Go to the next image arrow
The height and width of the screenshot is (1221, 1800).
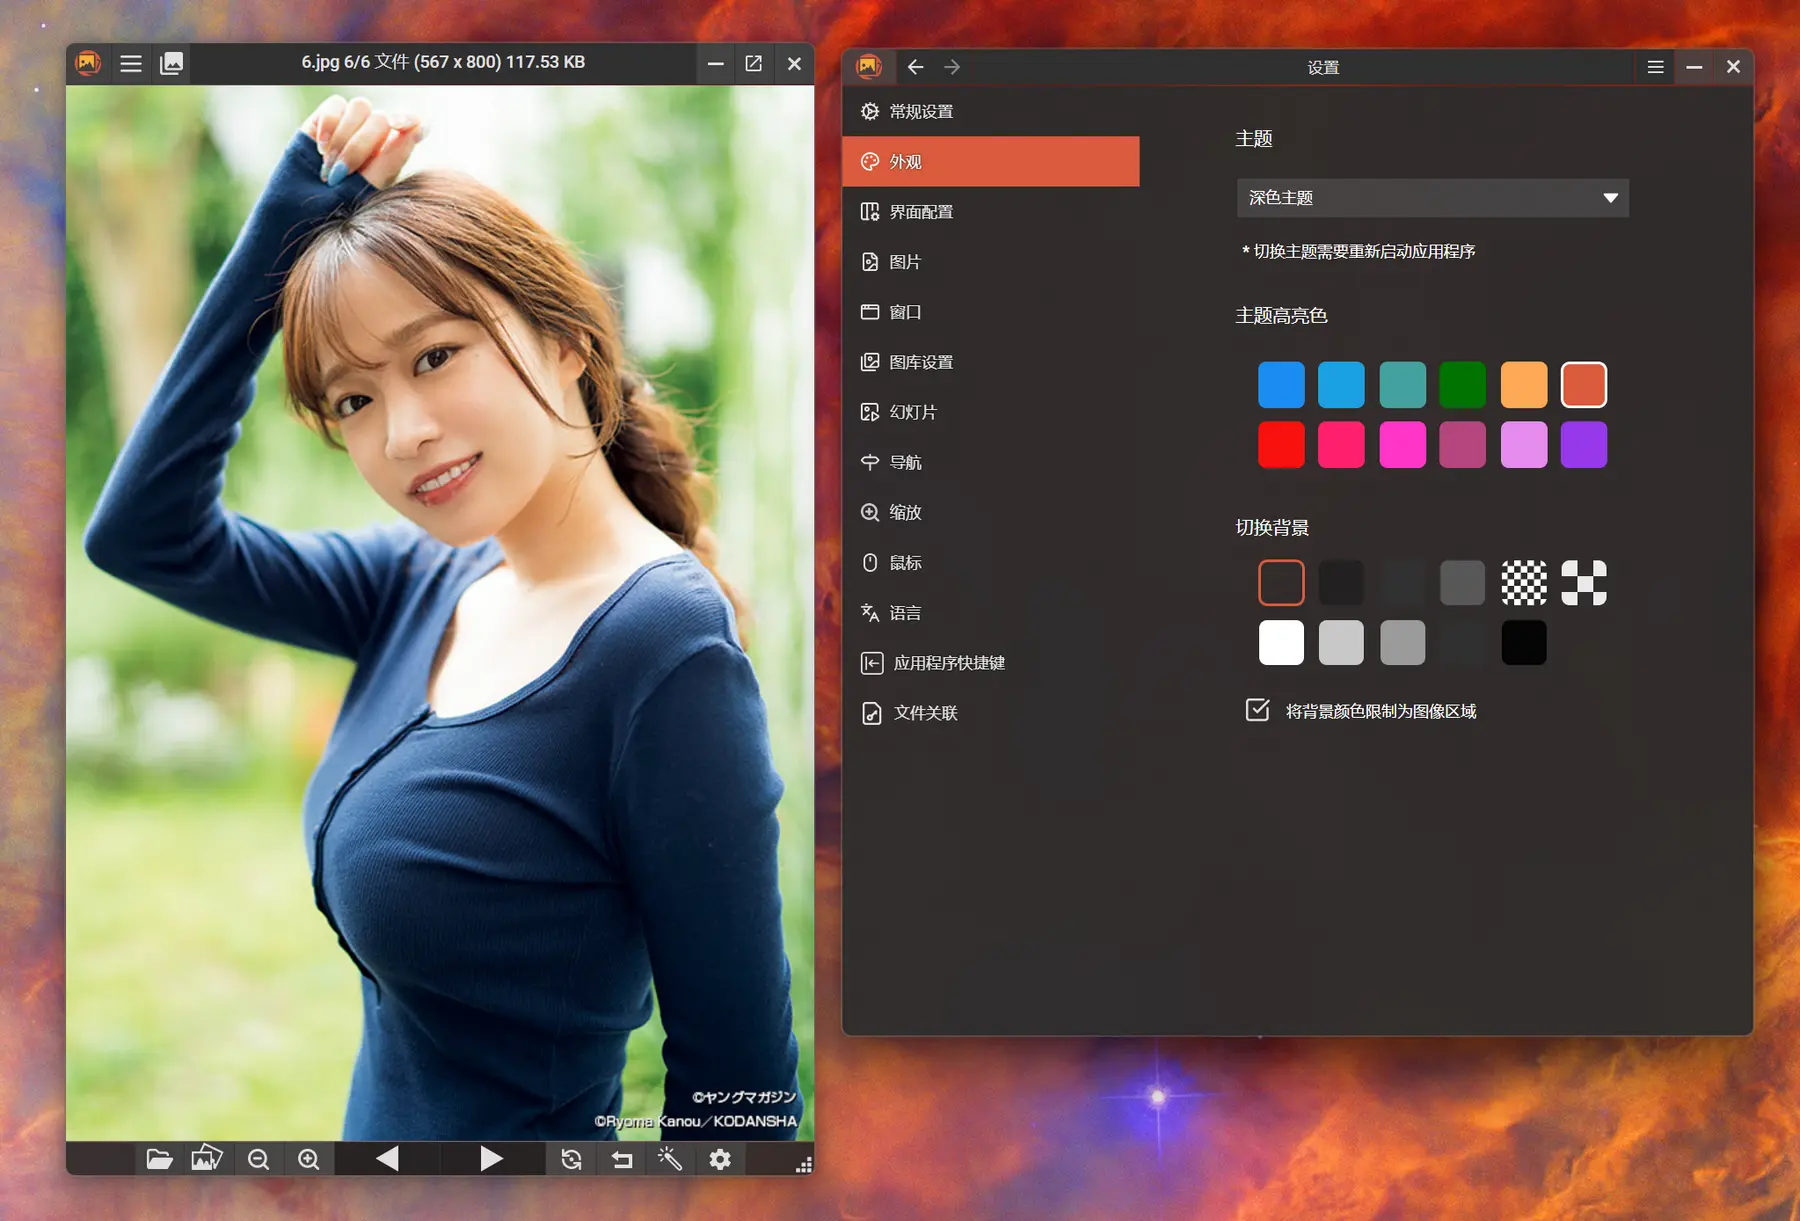491,1159
